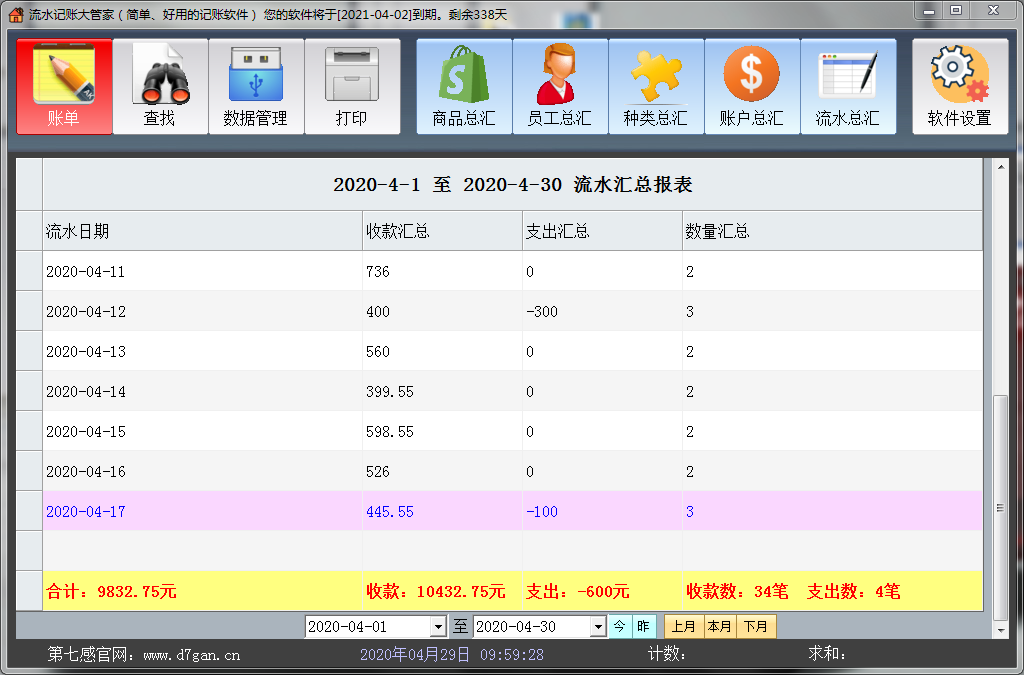Open the 账单 (Bills) module
This screenshot has height=675, width=1024.
pyautogui.click(x=63, y=87)
